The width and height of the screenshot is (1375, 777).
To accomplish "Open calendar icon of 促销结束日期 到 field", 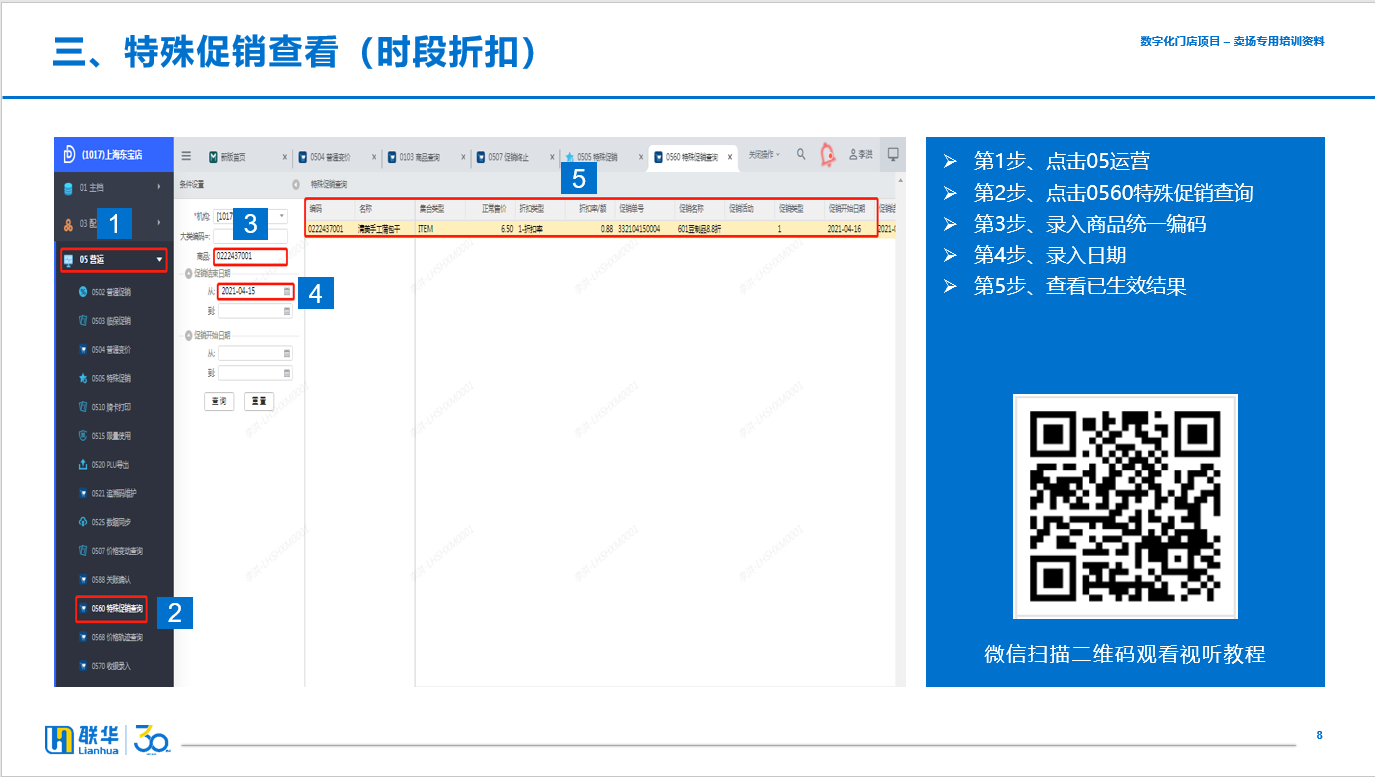I will tap(287, 311).
